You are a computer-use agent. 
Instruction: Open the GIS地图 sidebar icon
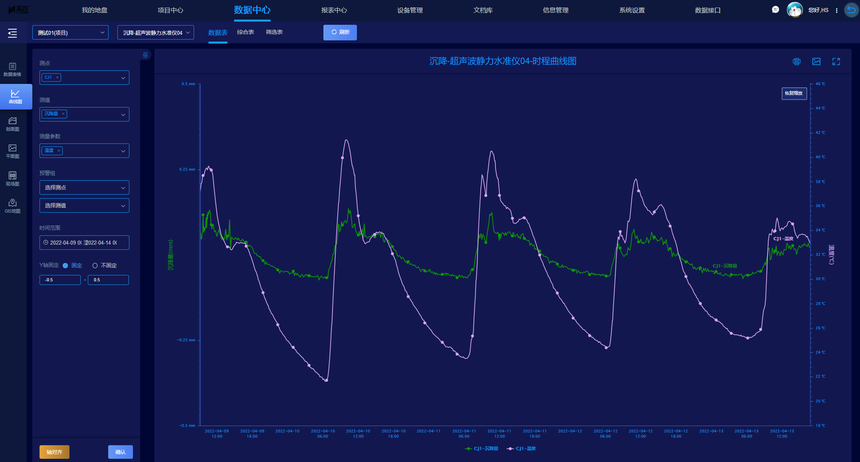pyautogui.click(x=13, y=206)
